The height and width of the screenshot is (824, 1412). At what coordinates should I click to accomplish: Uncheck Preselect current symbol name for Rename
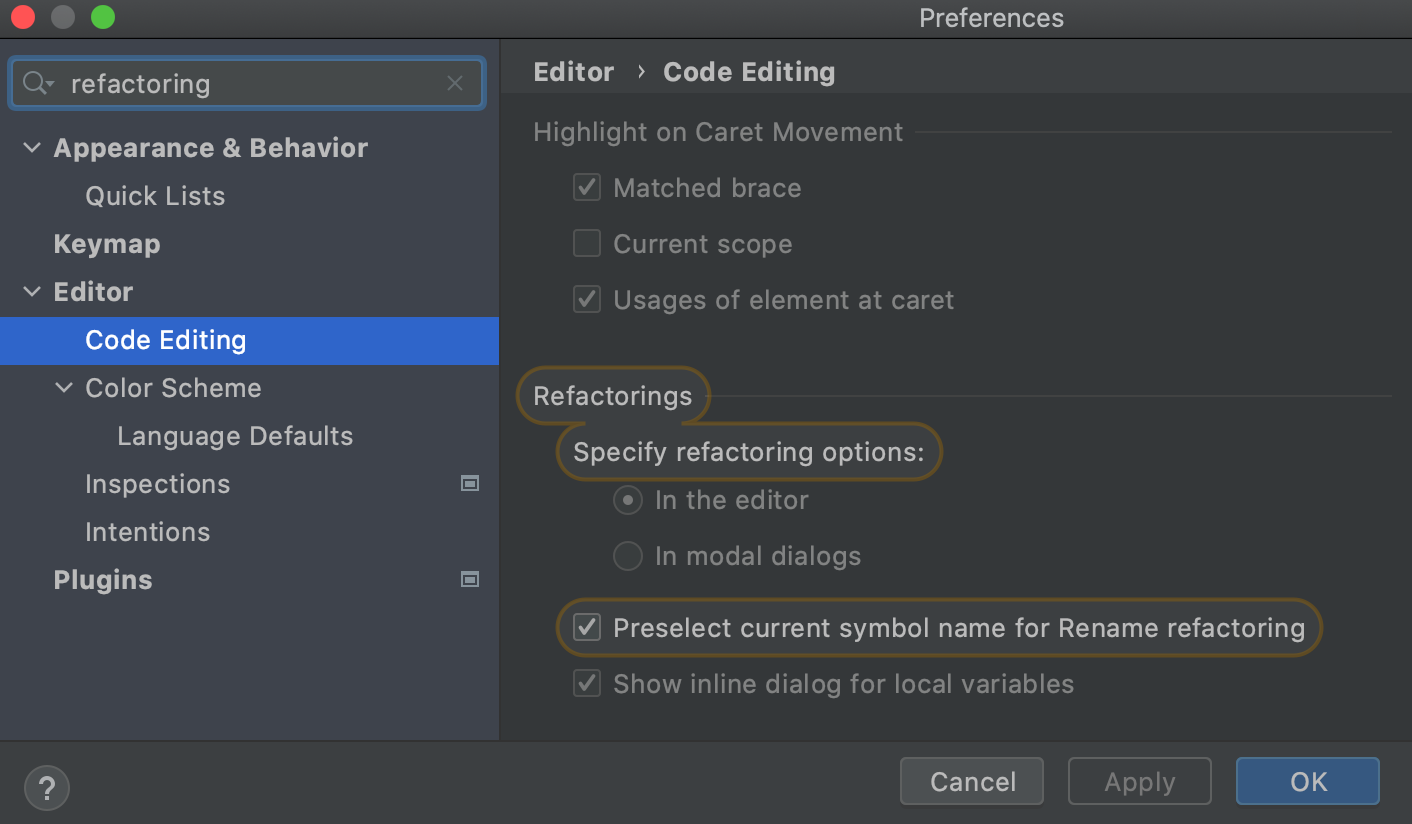point(587,628)
